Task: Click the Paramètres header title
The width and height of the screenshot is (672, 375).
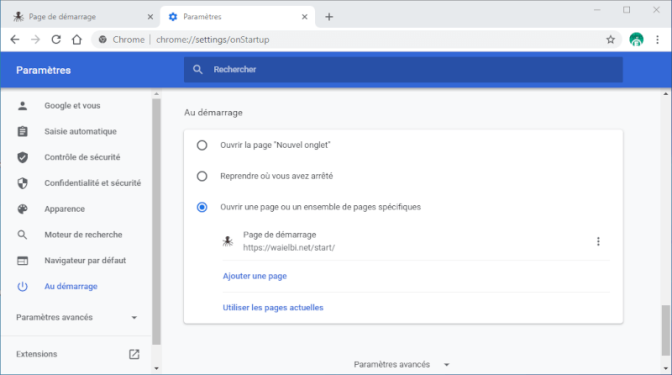Action: click(43, 70)
